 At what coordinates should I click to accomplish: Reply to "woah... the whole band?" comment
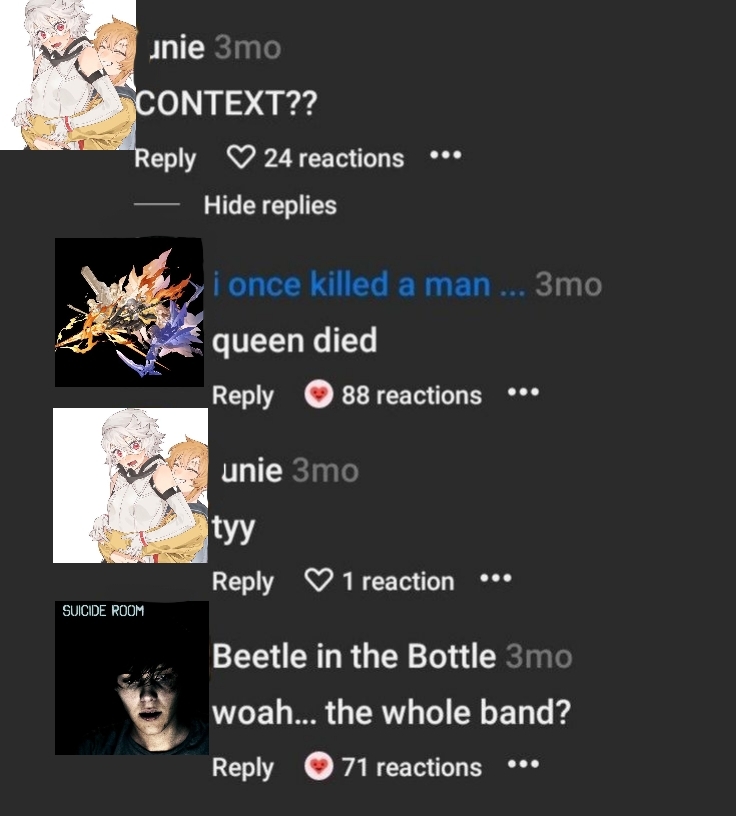pos(243,768)
